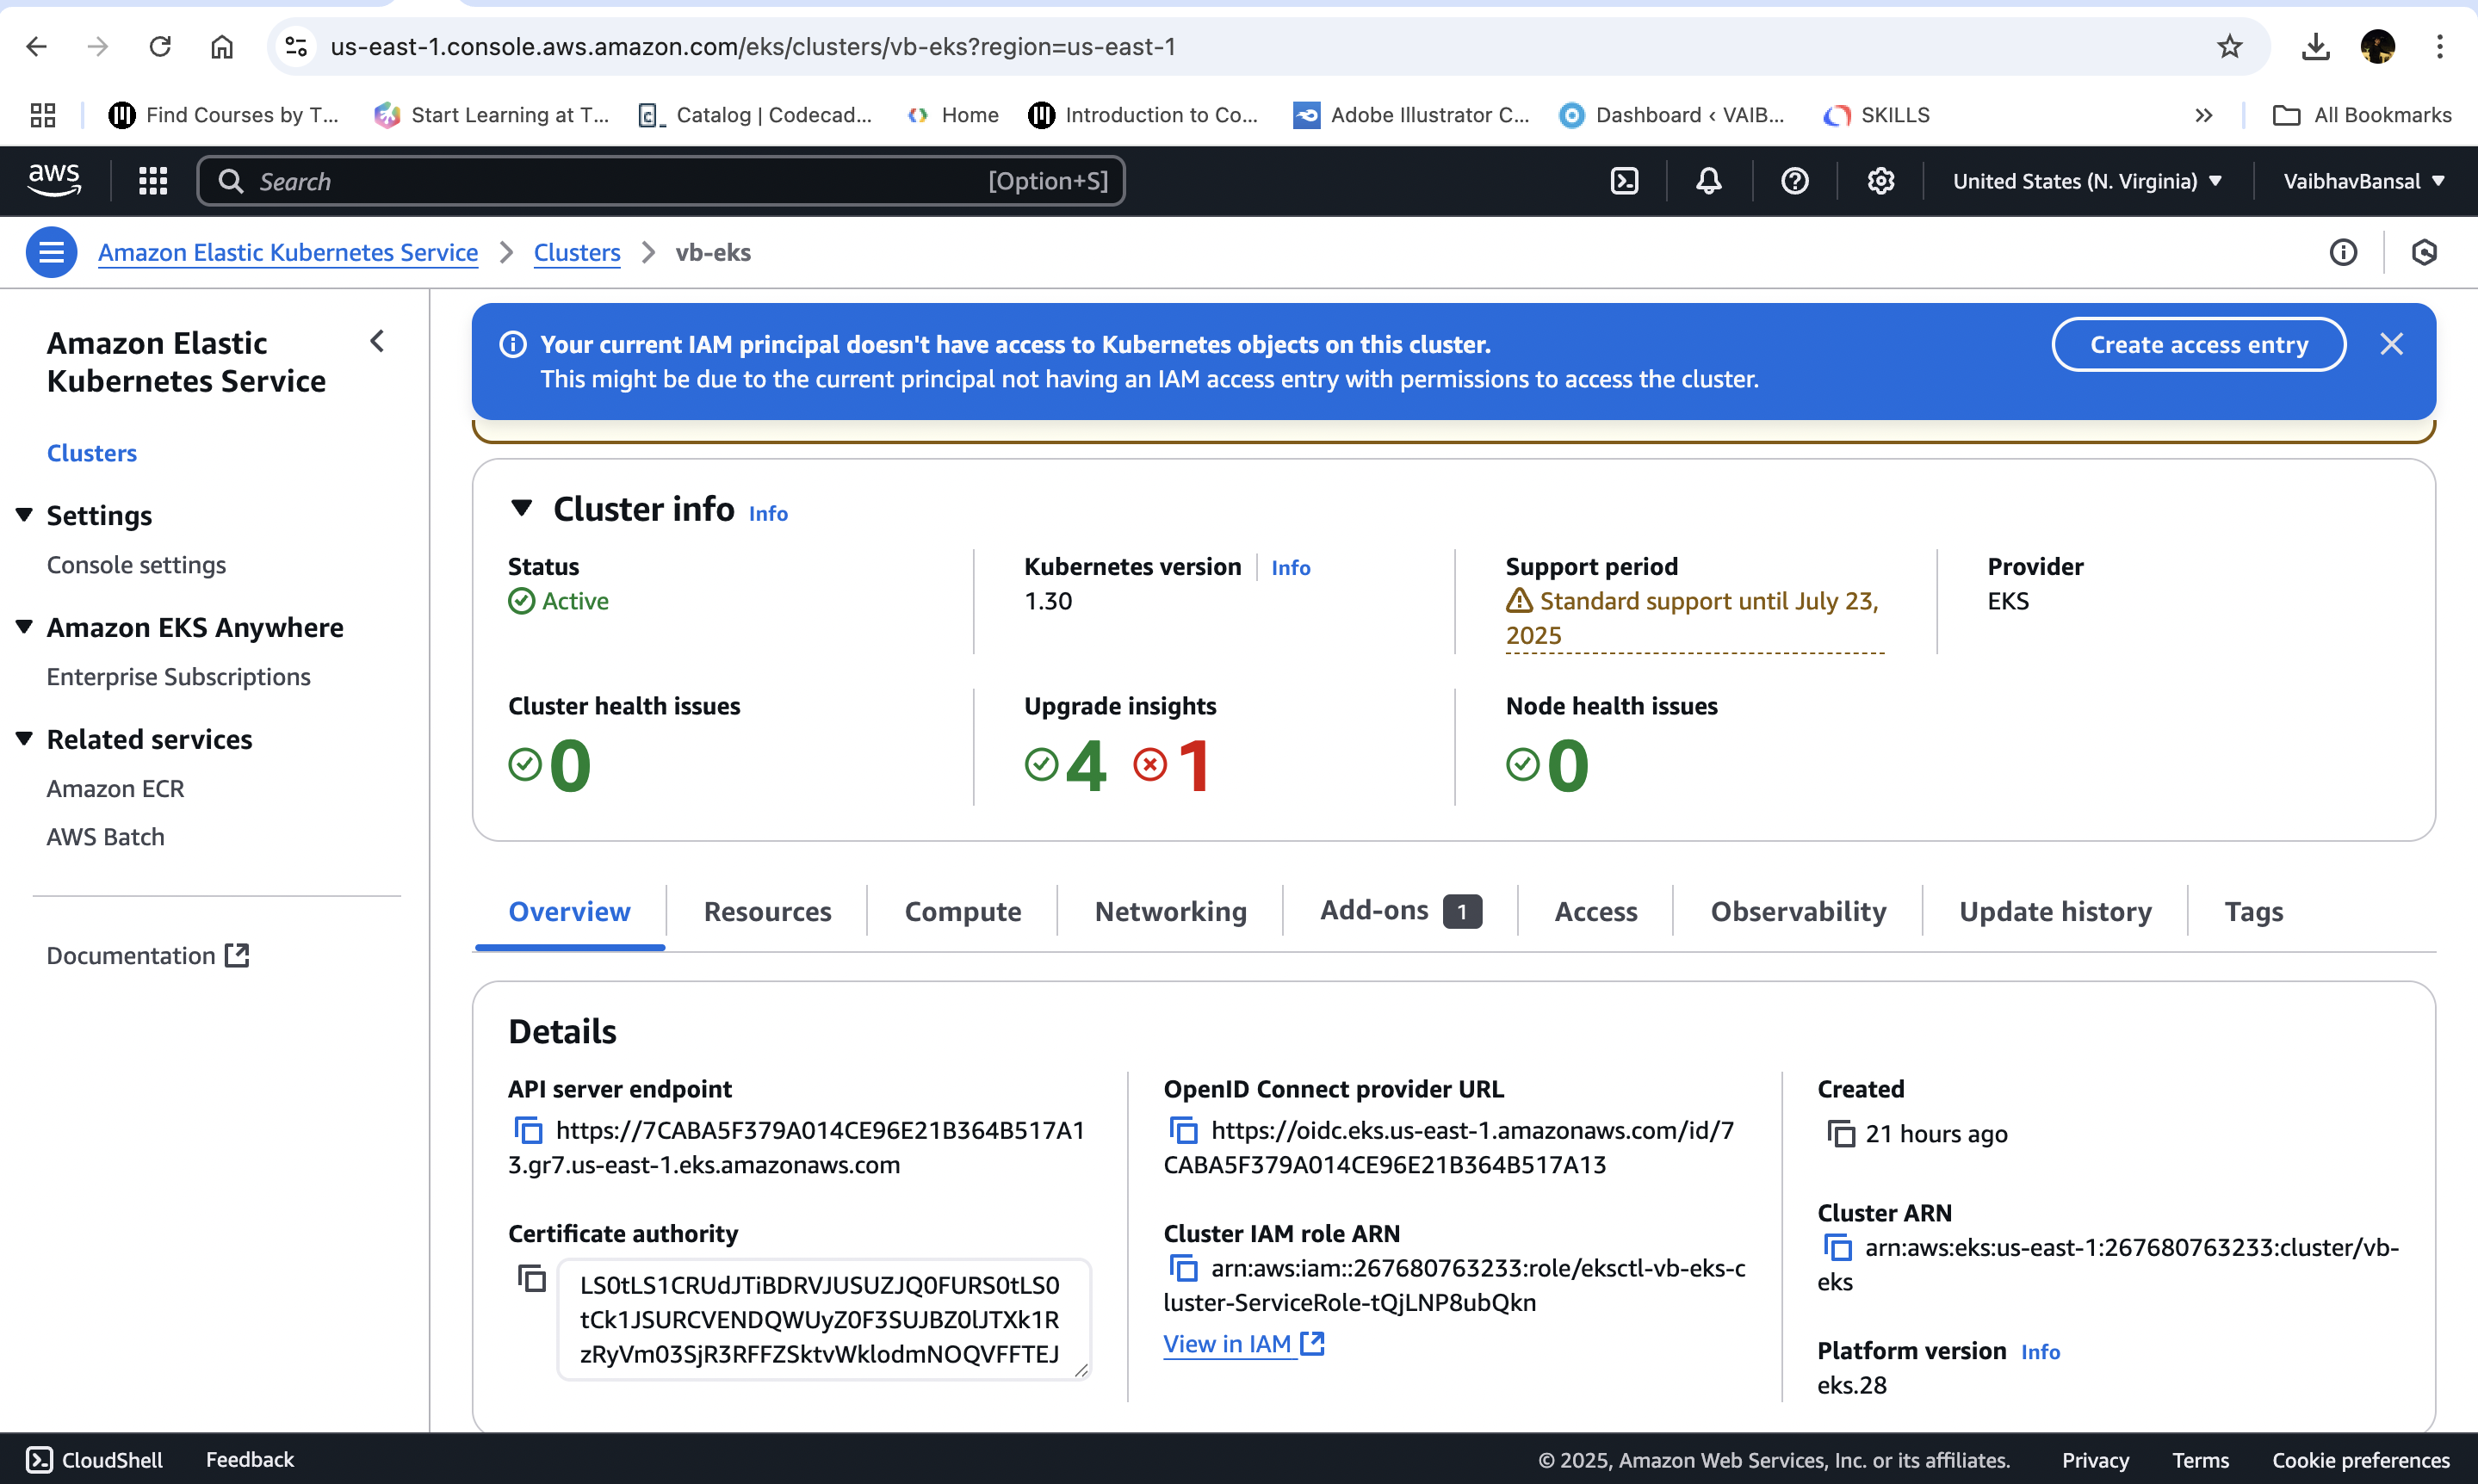Collapse the Related services group
The width and height of the screenshot is (2478, 1484).
click(x=24, y=739)
